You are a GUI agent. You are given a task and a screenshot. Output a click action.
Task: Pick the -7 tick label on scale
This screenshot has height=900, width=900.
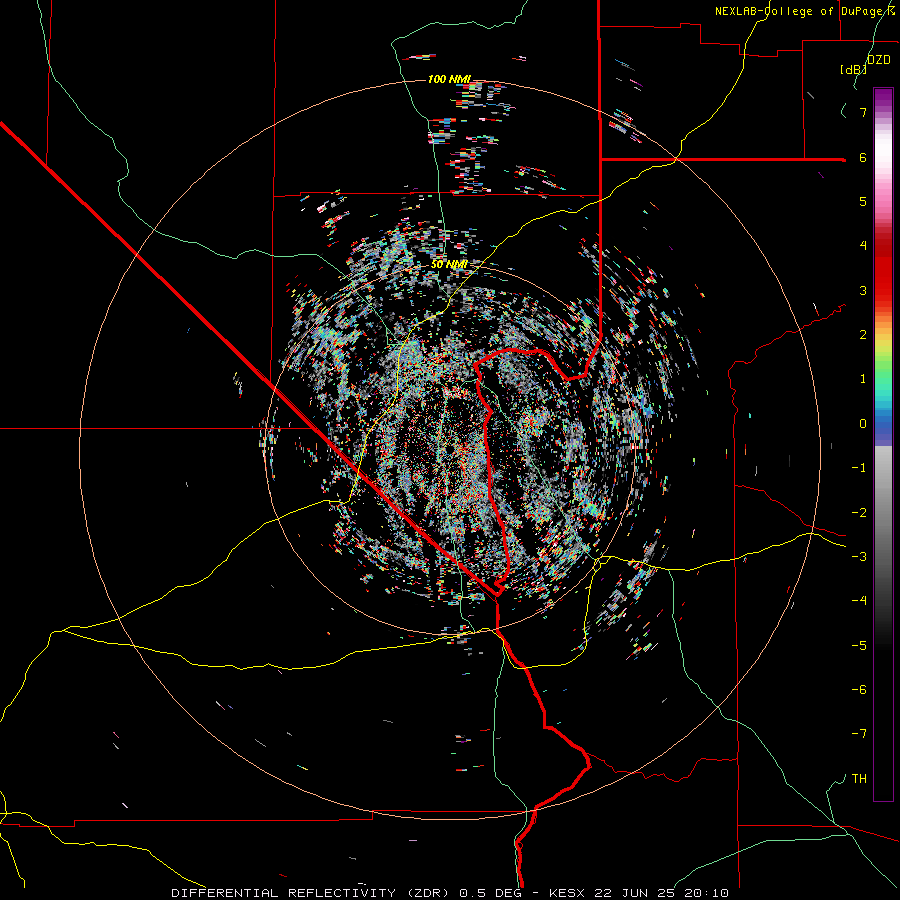859,734
